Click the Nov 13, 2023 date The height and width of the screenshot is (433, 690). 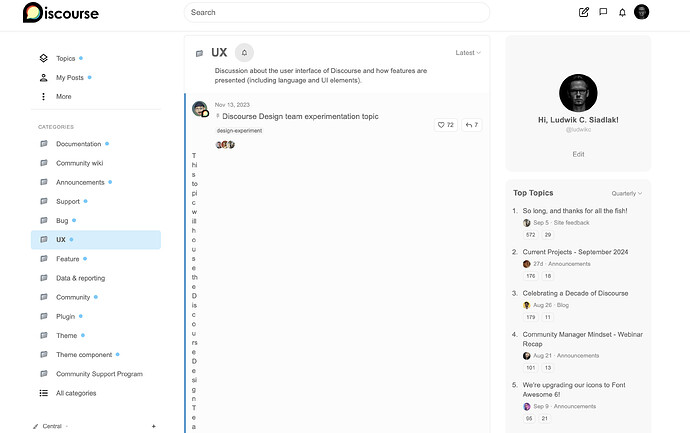click(232, 105)
